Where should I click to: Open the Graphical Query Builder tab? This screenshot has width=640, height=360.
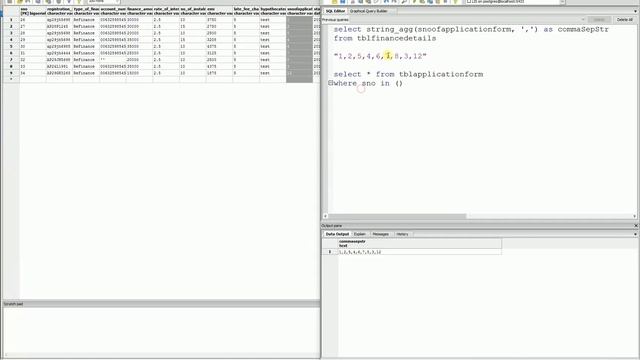click(x=369, y=11)
